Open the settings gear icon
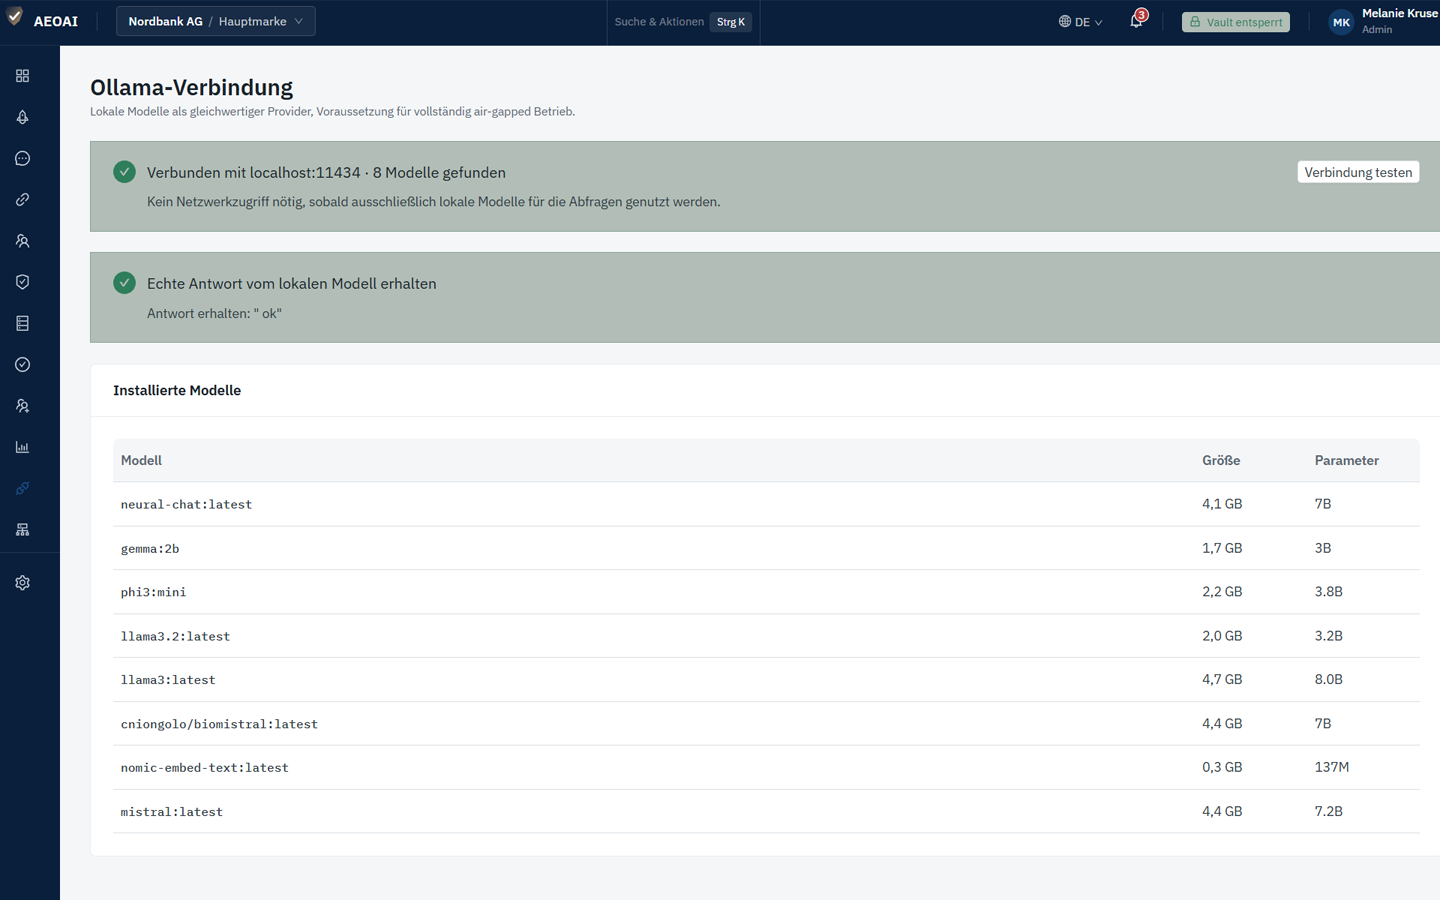 (x=22, y=583)
